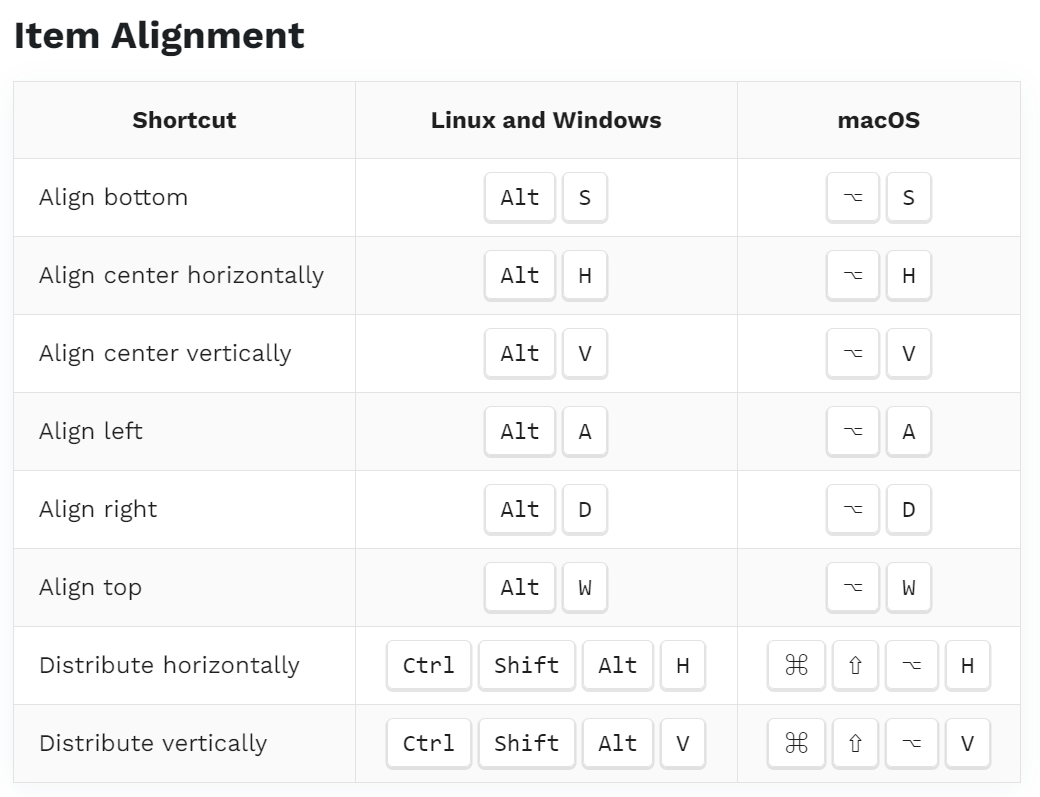Click the macOS Option key for Align right
This screenshot has width=1040, height=797.
click(x=852, y=509)
